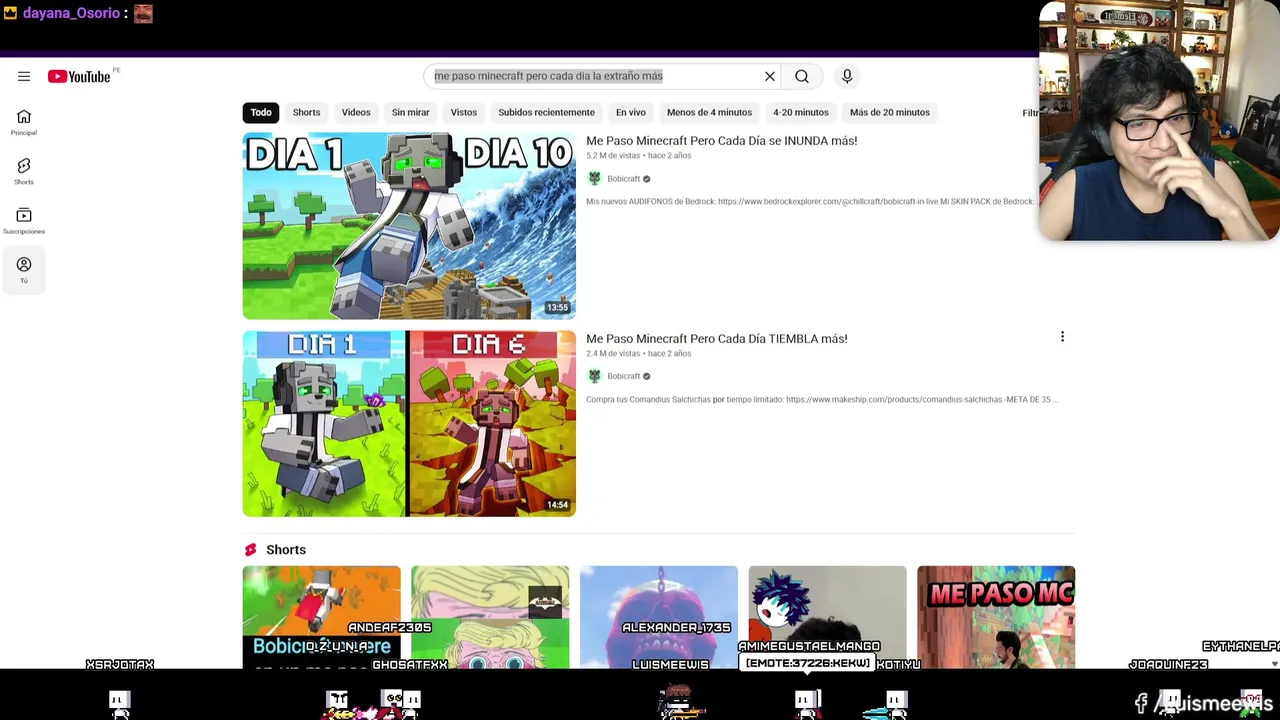Screen dimensions: 1280x720
Task: Select the 4-20 minutos chip
Action: pos(800,112)
